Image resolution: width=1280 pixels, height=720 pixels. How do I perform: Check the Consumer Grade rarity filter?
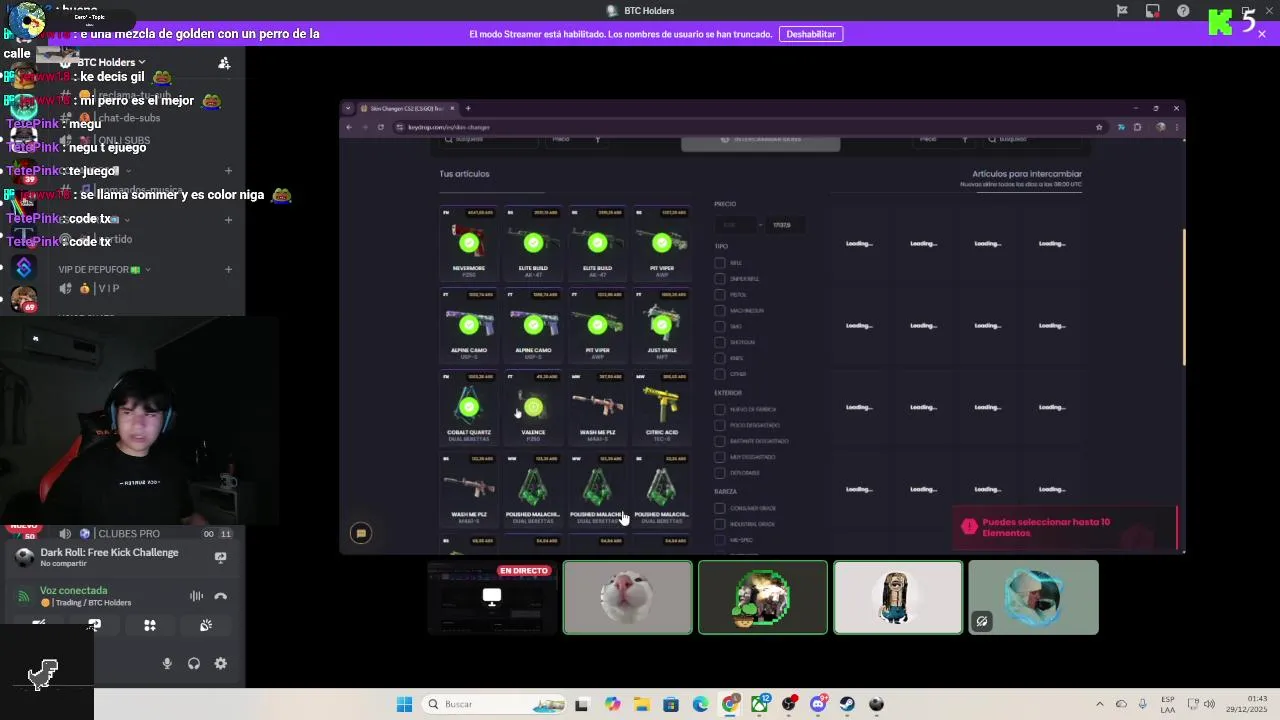pos(720,508)
